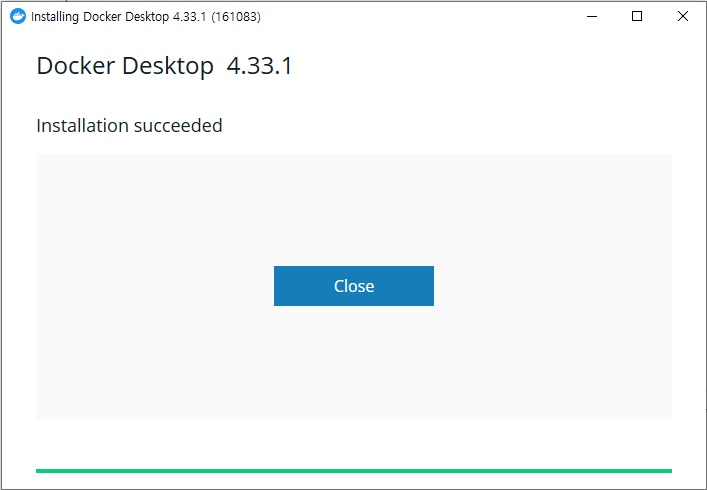
Task: Close the installer with the X icon
Action: (x=683, y=16)
